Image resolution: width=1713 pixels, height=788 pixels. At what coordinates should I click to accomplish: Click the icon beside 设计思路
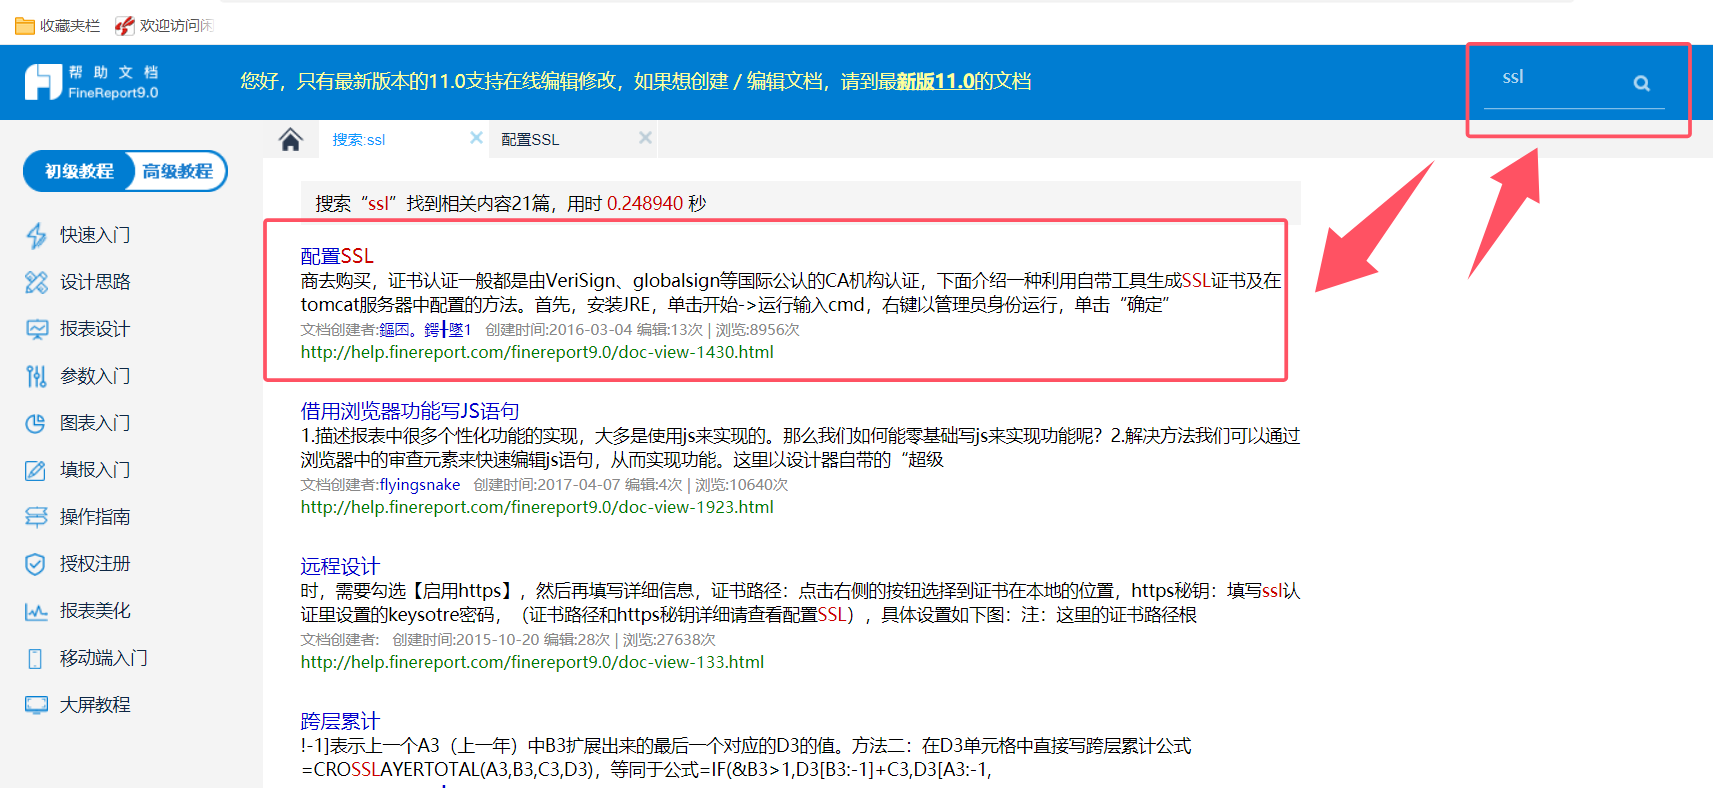coord(36,282)
